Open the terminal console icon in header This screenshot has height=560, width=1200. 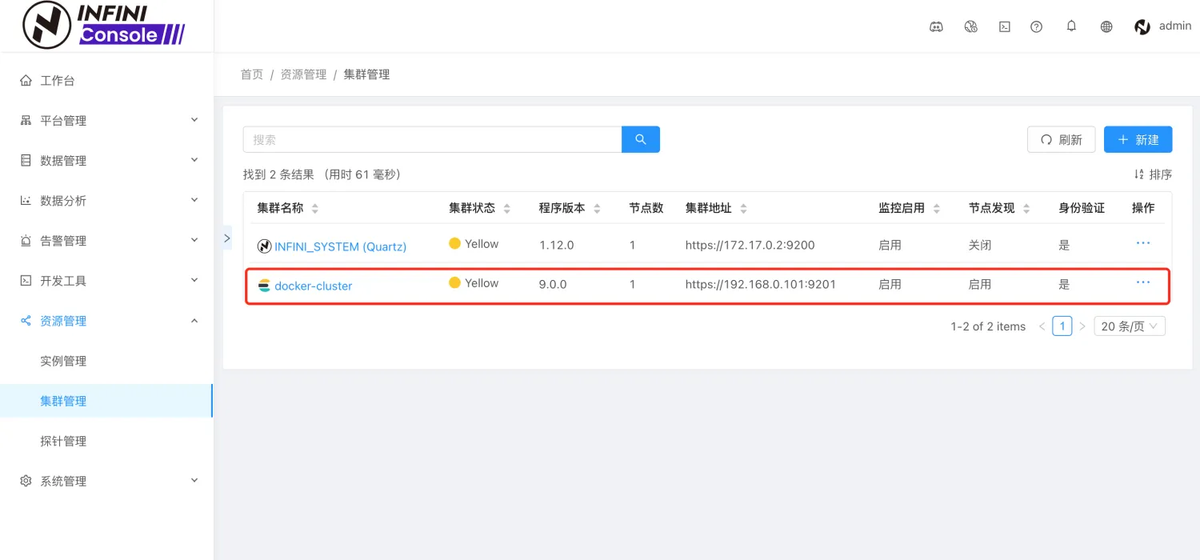click(x=1004, y=27)
